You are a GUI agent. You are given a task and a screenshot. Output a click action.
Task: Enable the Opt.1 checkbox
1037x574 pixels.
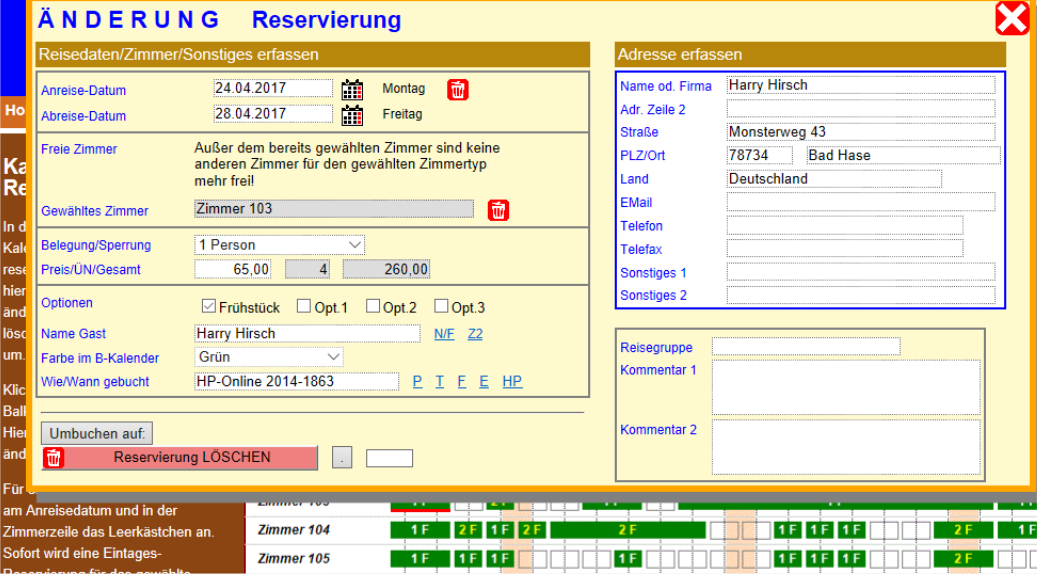pyautogui.click(x=304, y=306)
